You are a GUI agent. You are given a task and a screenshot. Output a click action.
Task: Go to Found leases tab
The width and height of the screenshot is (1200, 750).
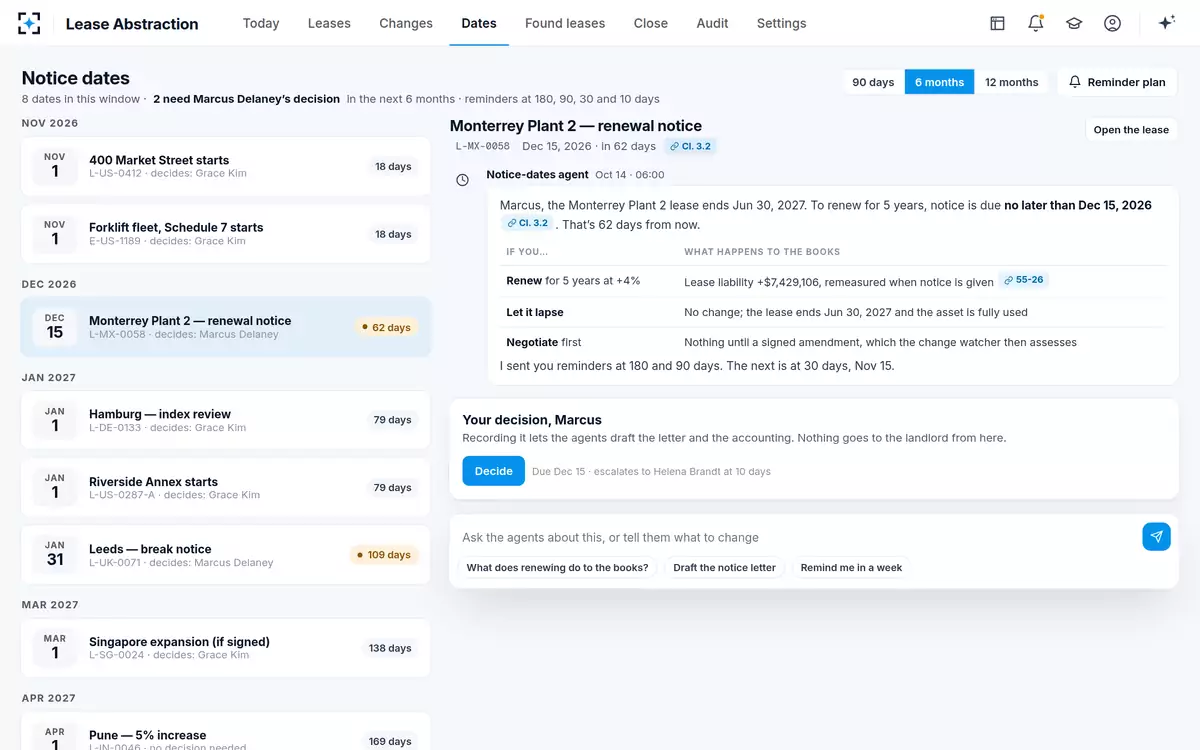565,23
